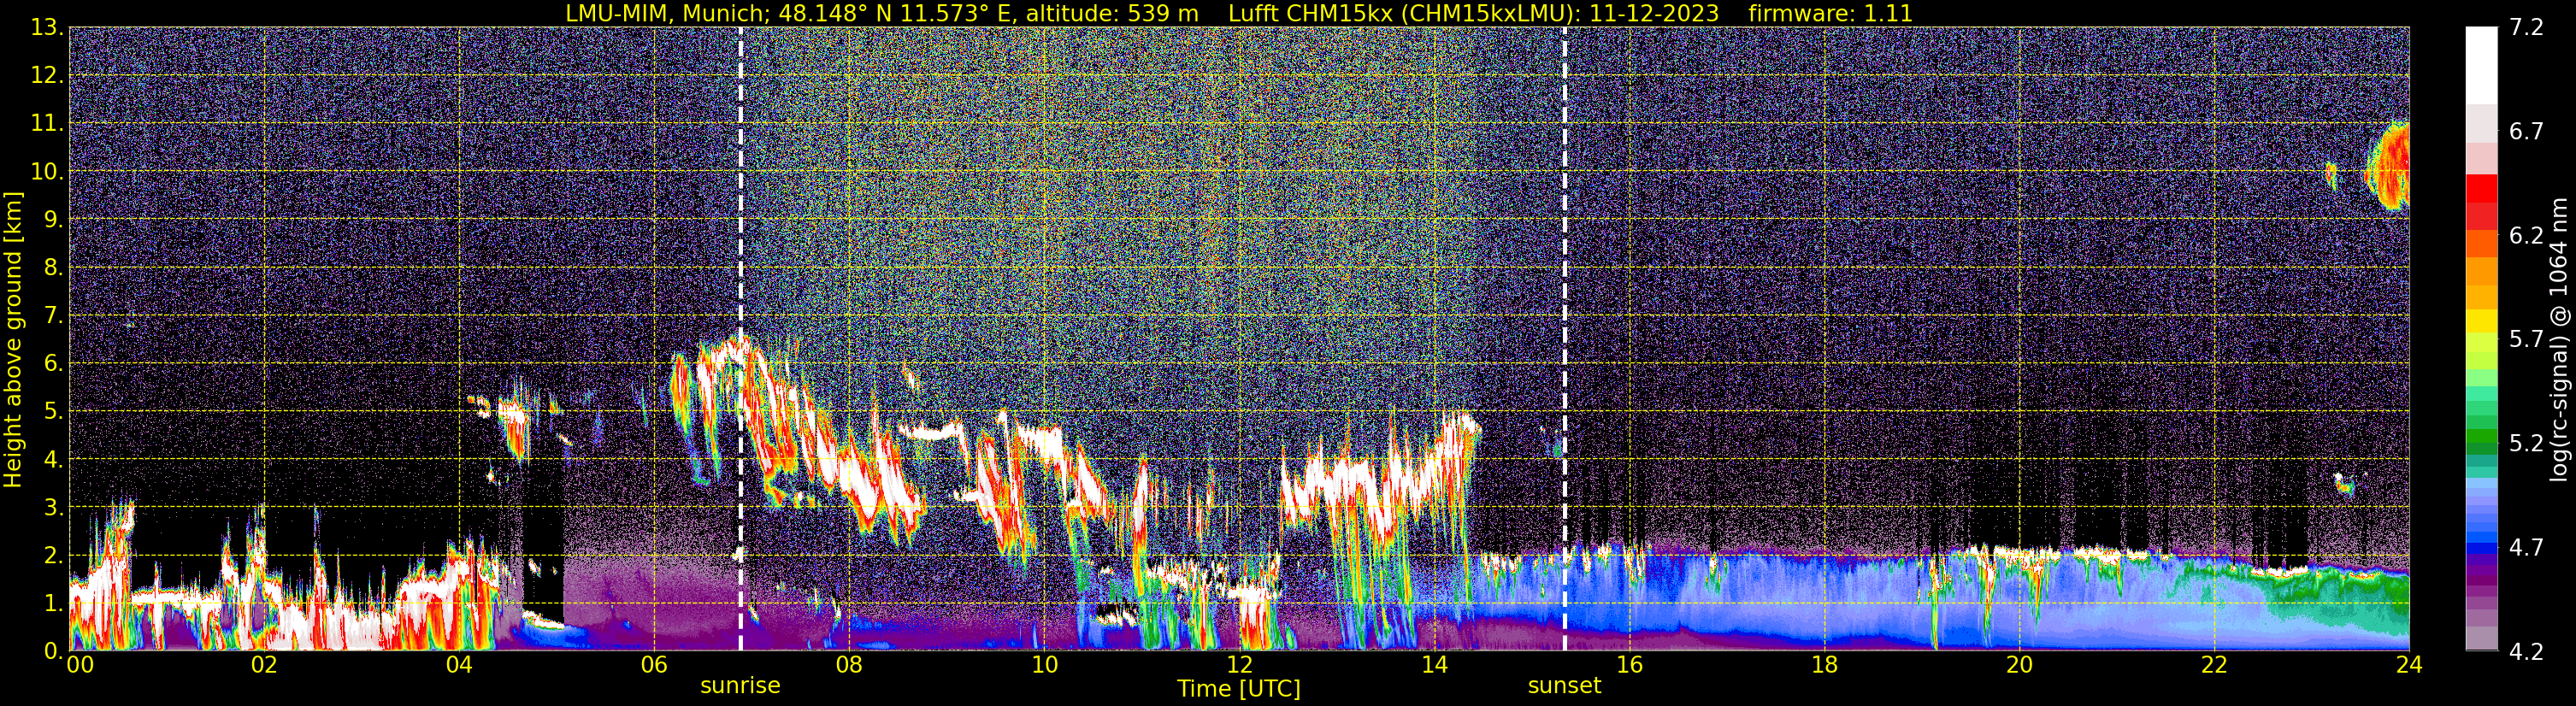Click the red cirrus cloud at 10 km near 24 UTC
Viewport: 2576px width, 706px height.
point(2390,167)
